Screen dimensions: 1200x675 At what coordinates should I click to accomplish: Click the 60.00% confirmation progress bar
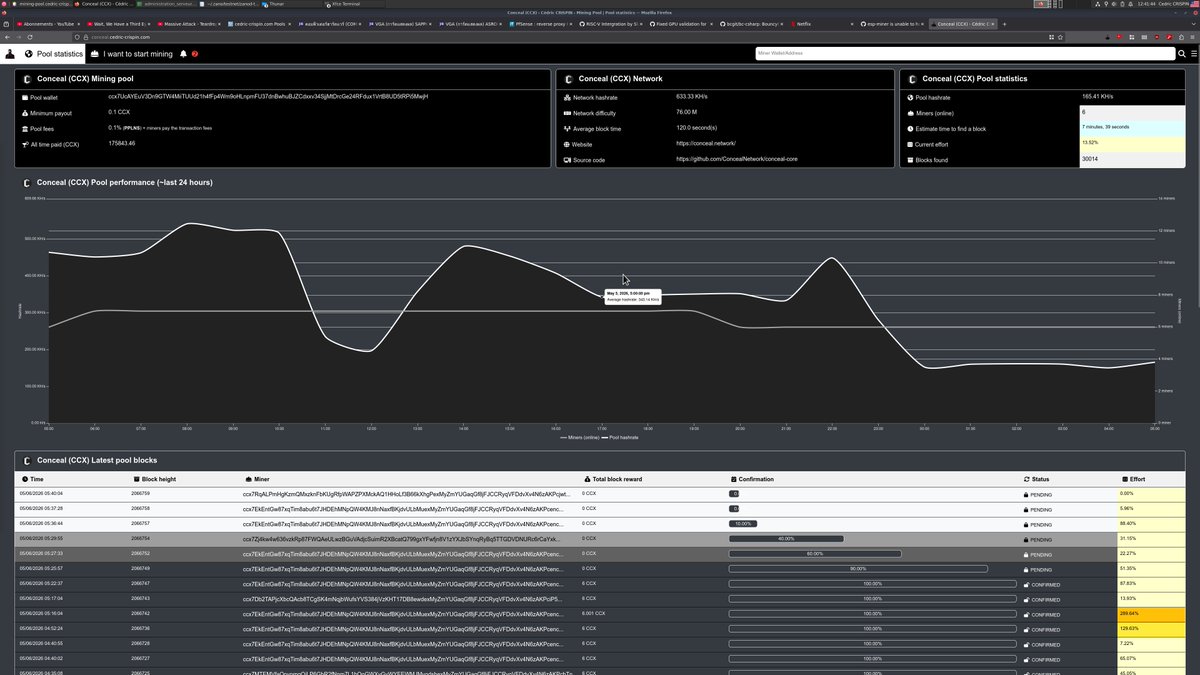click(x=815, y=554)
